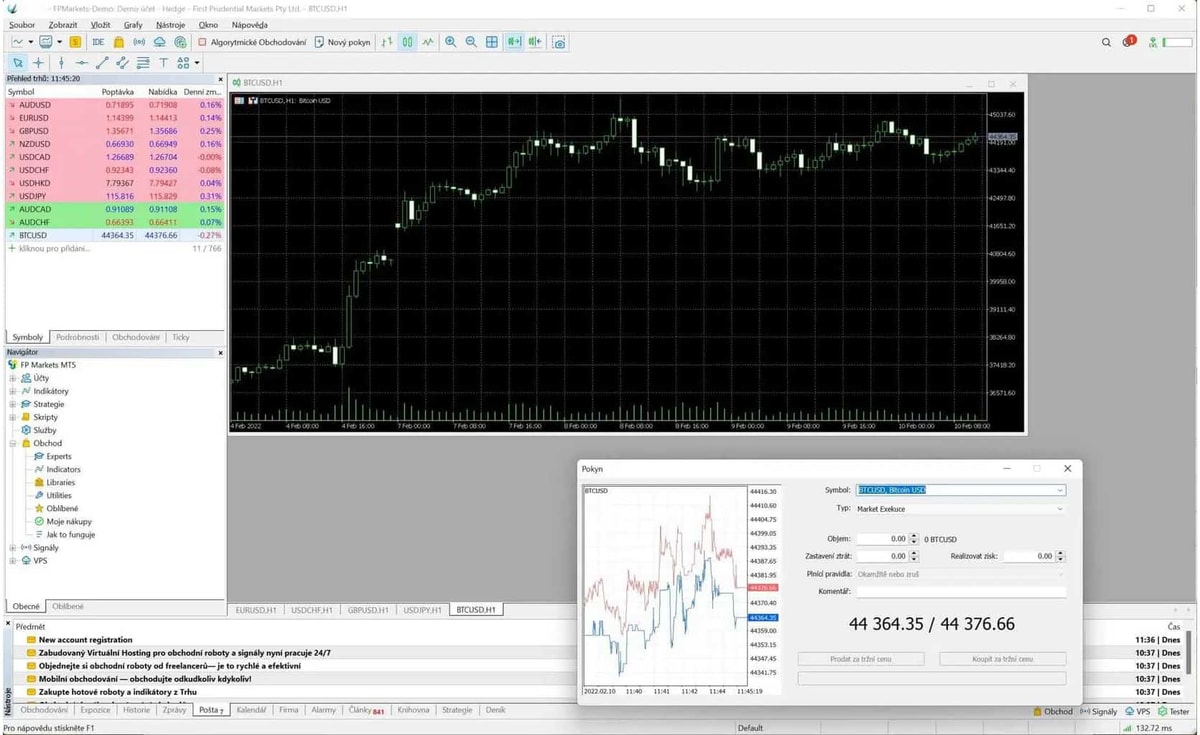The width and height of the screenshot is (1200, 735).
Task: Switch chart to line chart icon
Action: (428, 42)
